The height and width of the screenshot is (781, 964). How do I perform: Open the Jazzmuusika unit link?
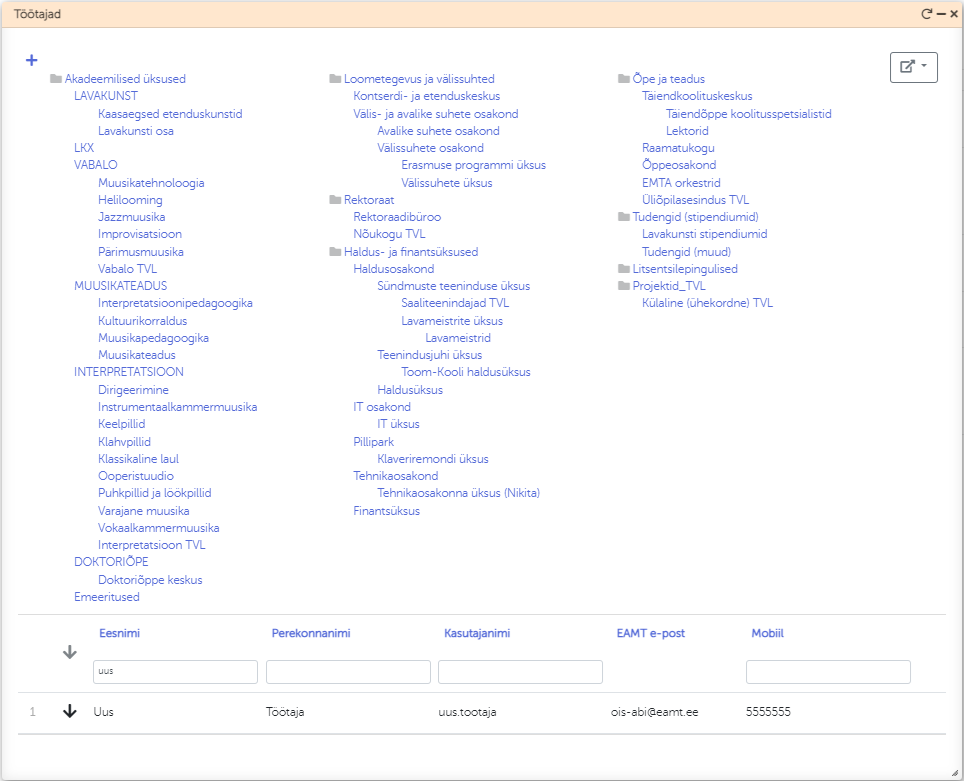(131, 217)
